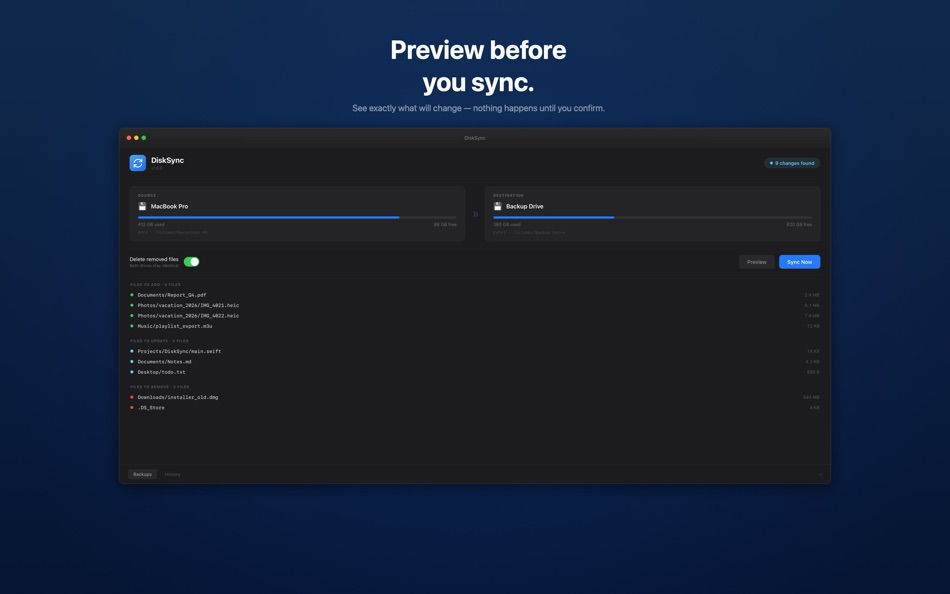Viewport: 950px width, 594px height.
Task: Click the sync direction arrow between drives
Action: coord(475,212)
